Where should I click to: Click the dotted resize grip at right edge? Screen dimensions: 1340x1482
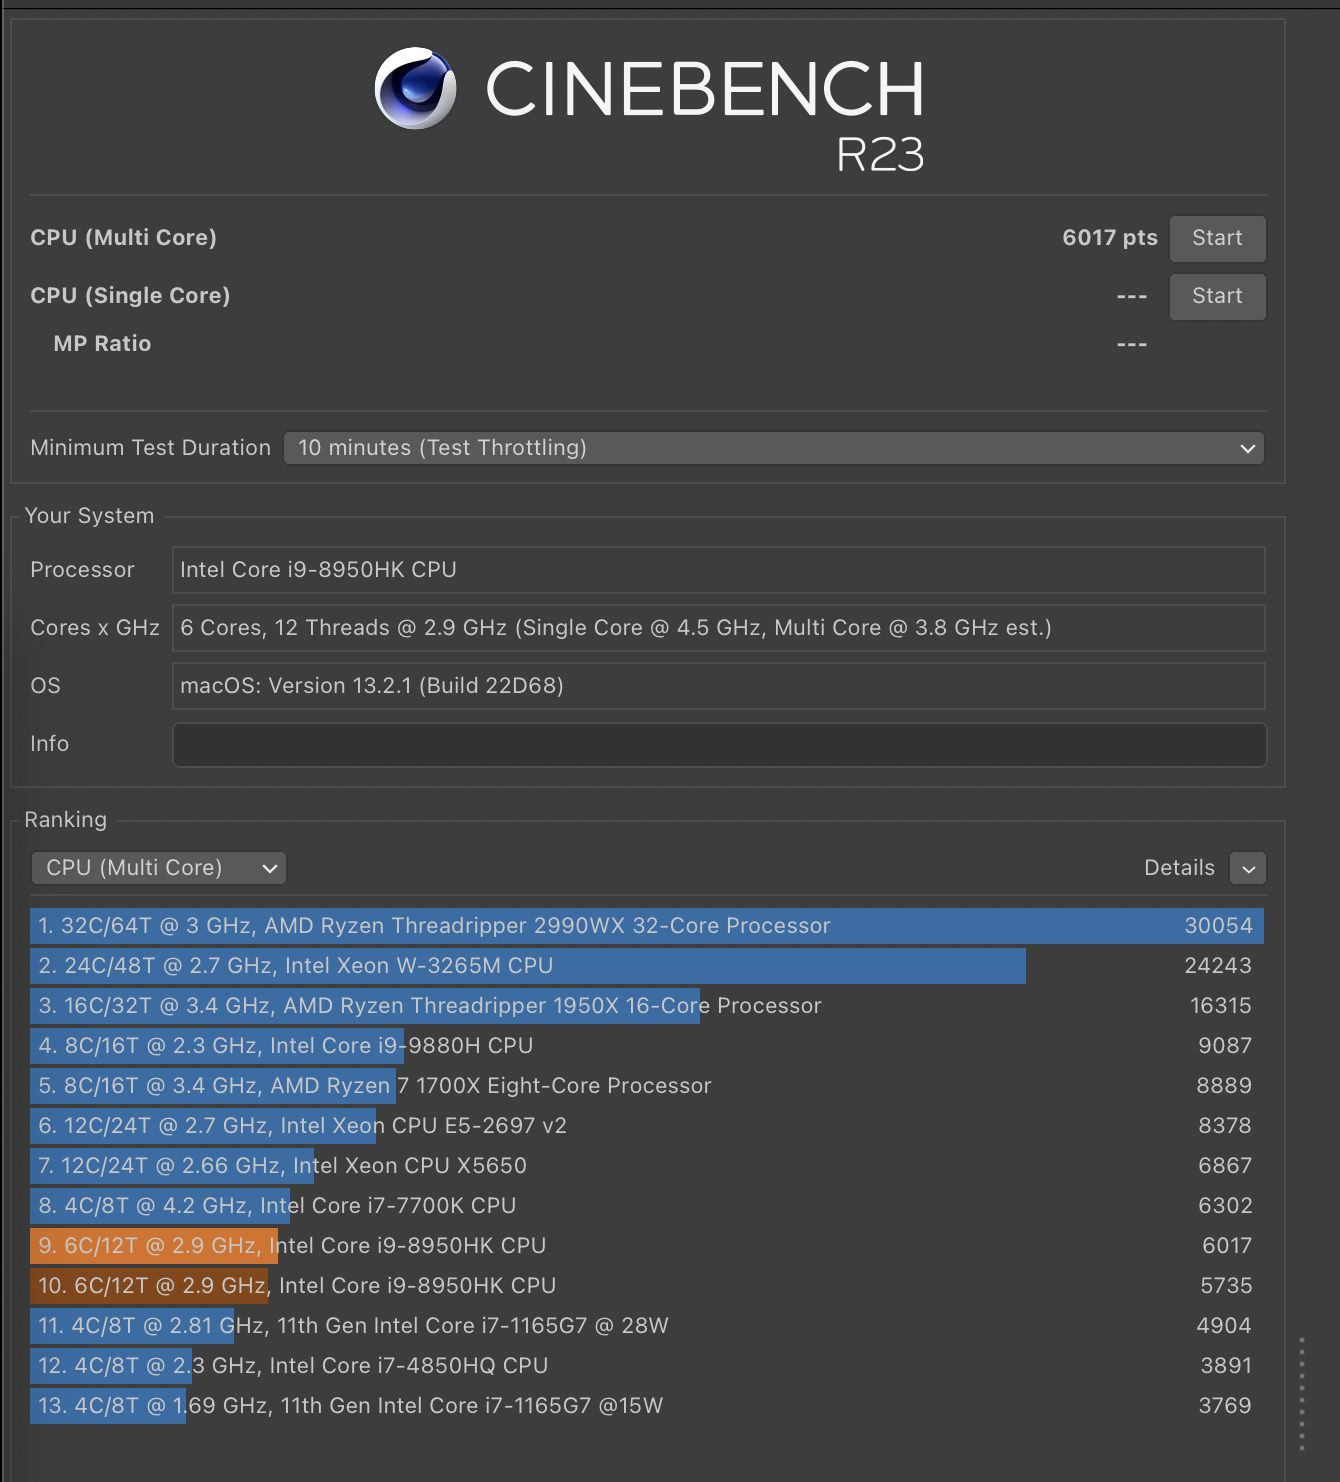pyautogui.click(x=1302, y=1394)
